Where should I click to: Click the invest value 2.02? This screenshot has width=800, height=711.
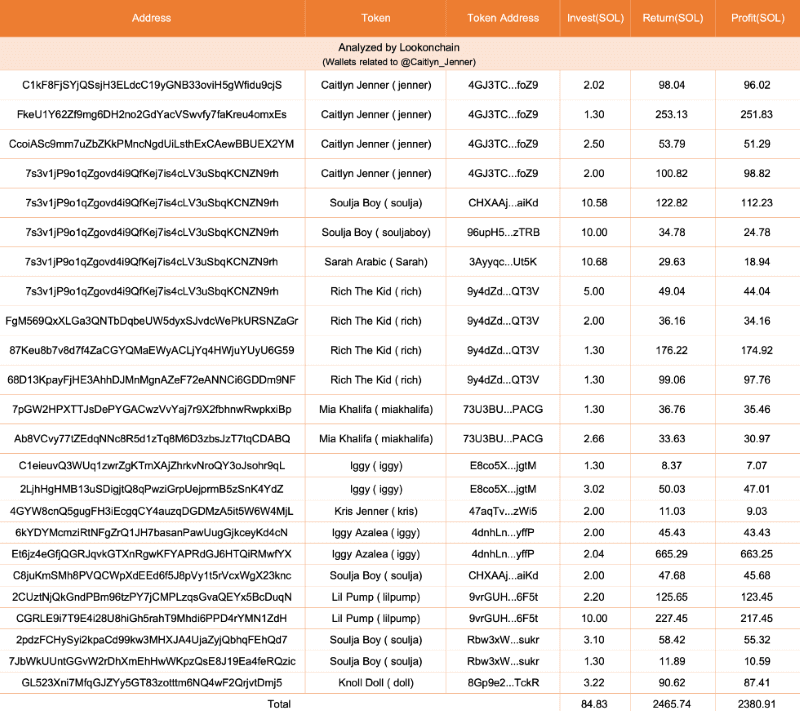[x=594, y=85]
